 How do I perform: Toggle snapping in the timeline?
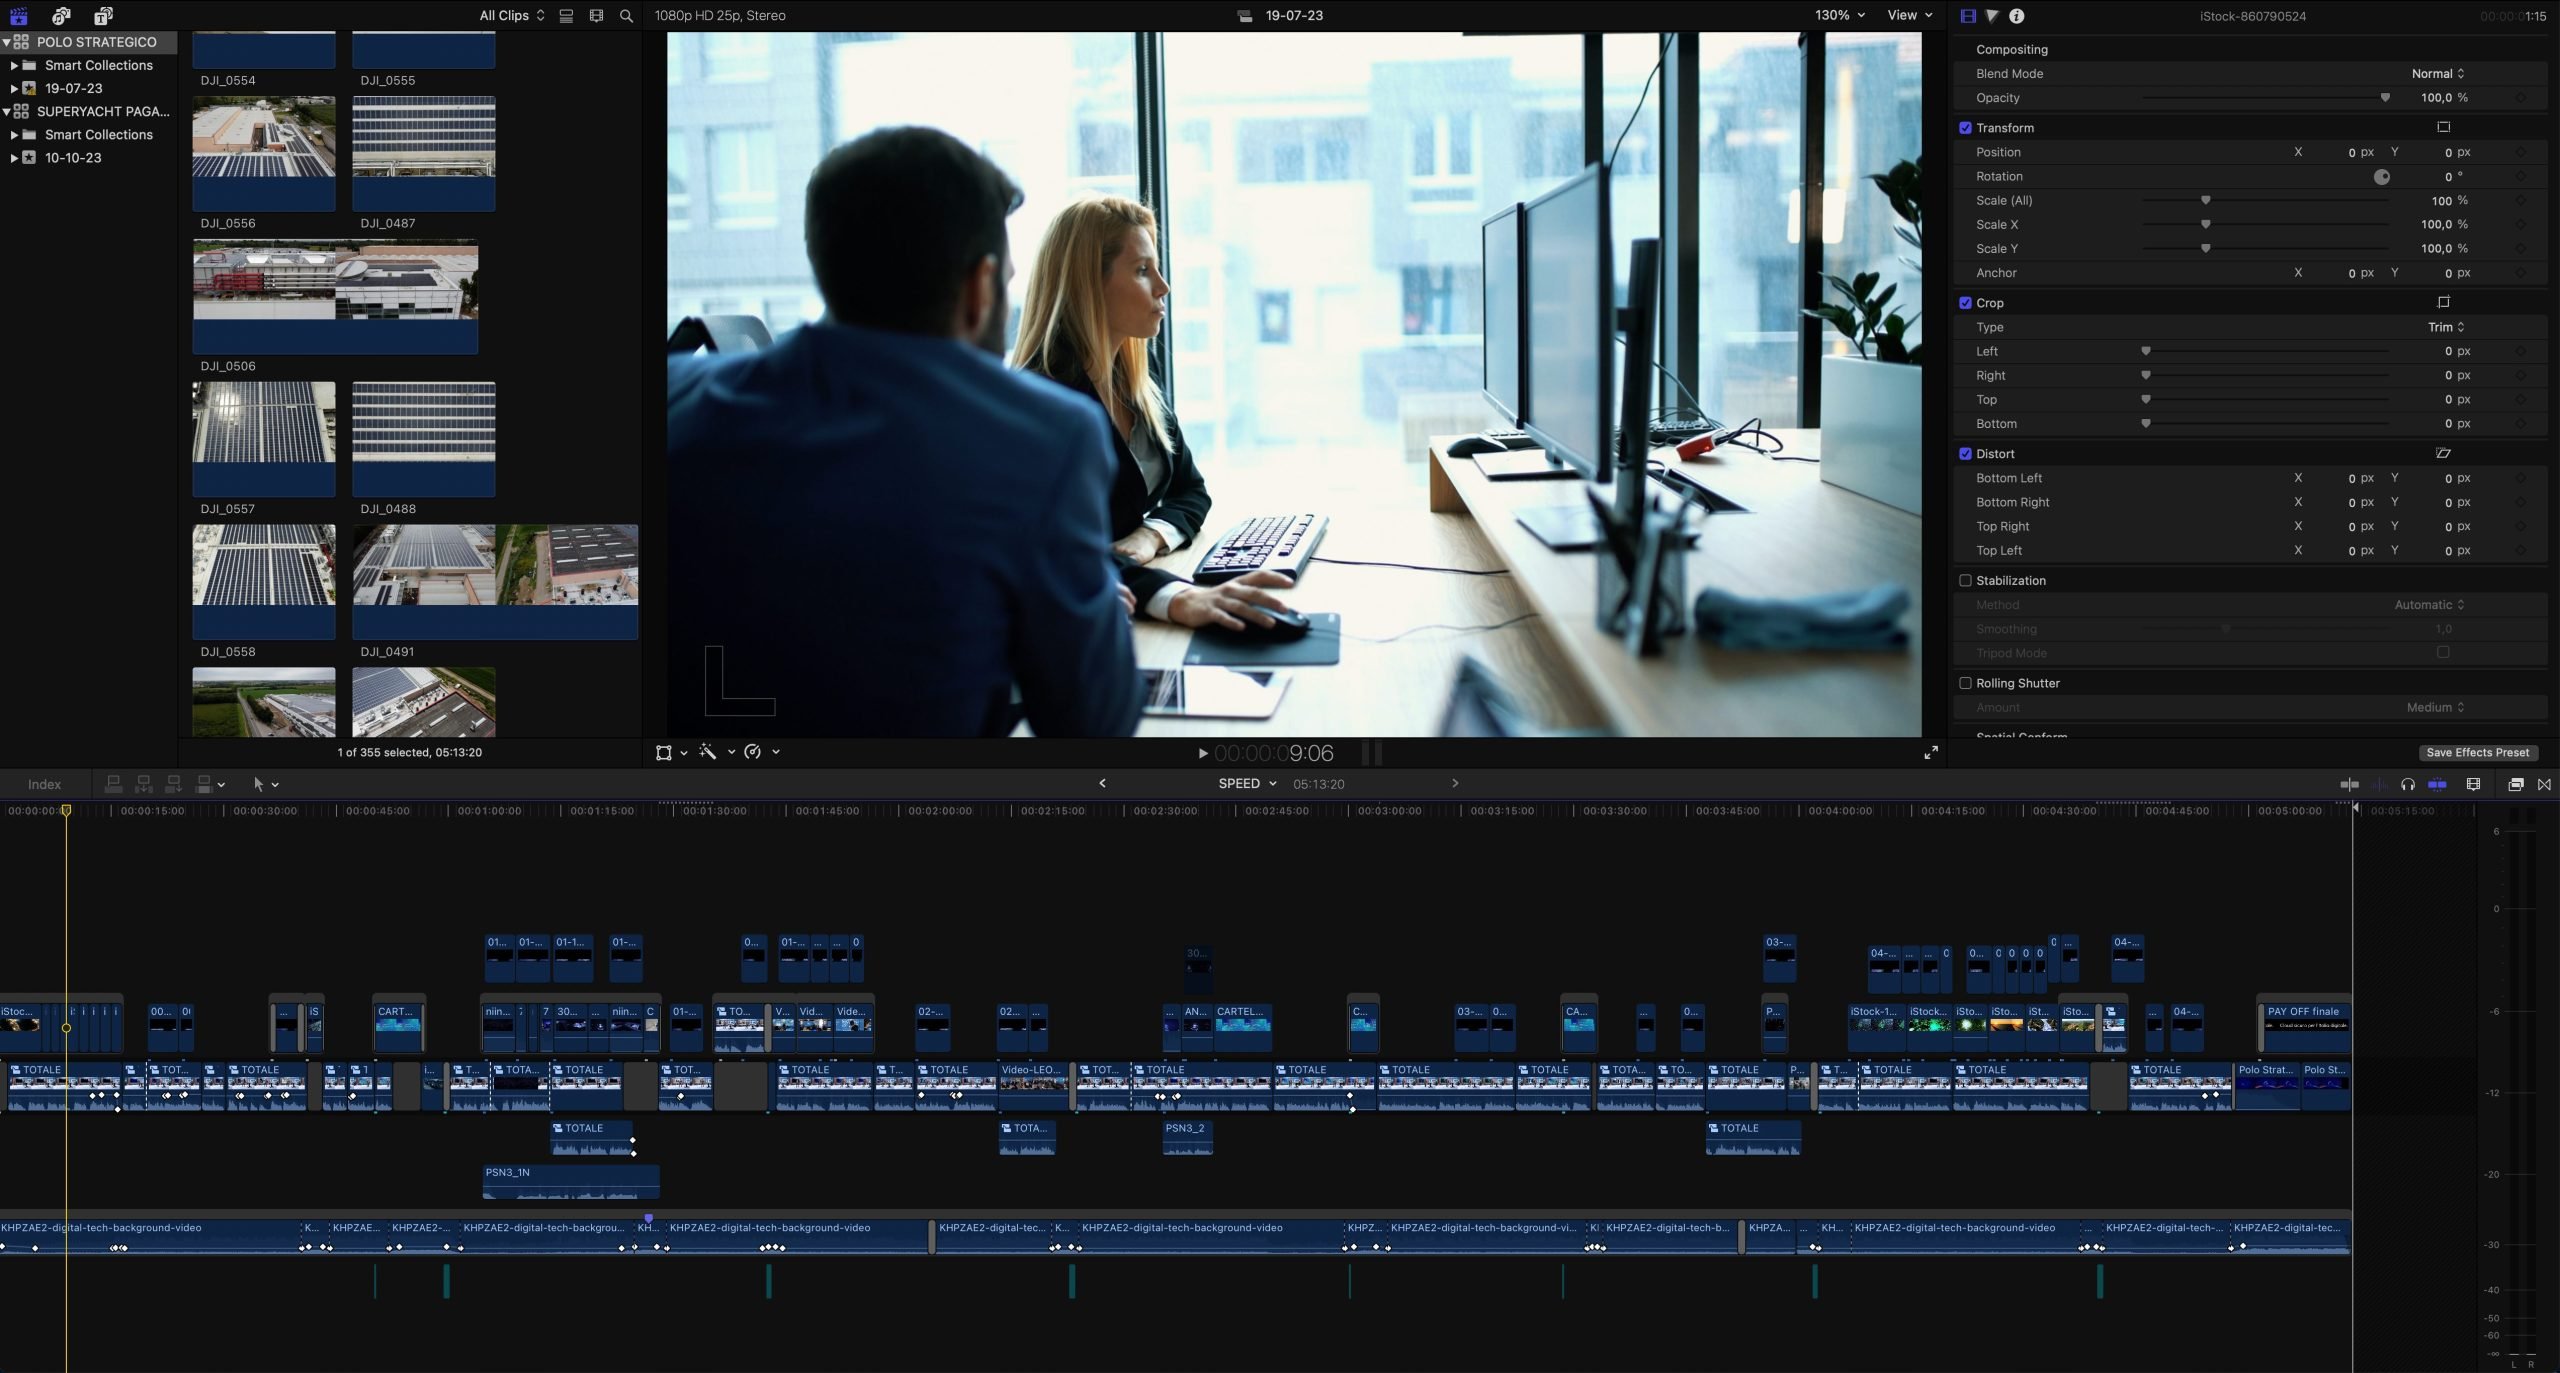point(2437,784)
